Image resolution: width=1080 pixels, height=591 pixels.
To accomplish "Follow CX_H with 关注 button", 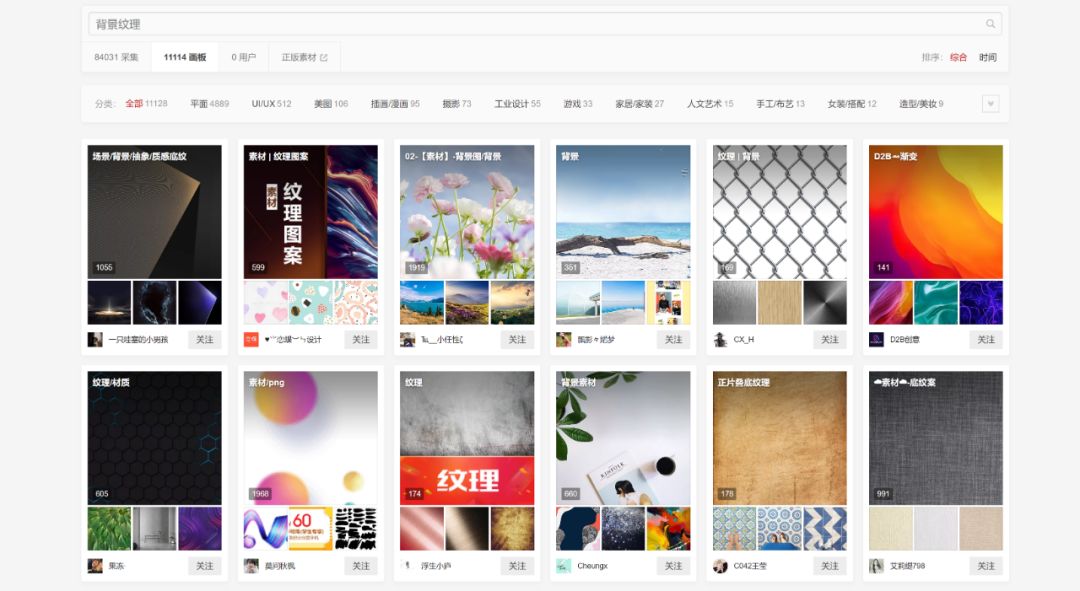I will [x=830, y=340].
